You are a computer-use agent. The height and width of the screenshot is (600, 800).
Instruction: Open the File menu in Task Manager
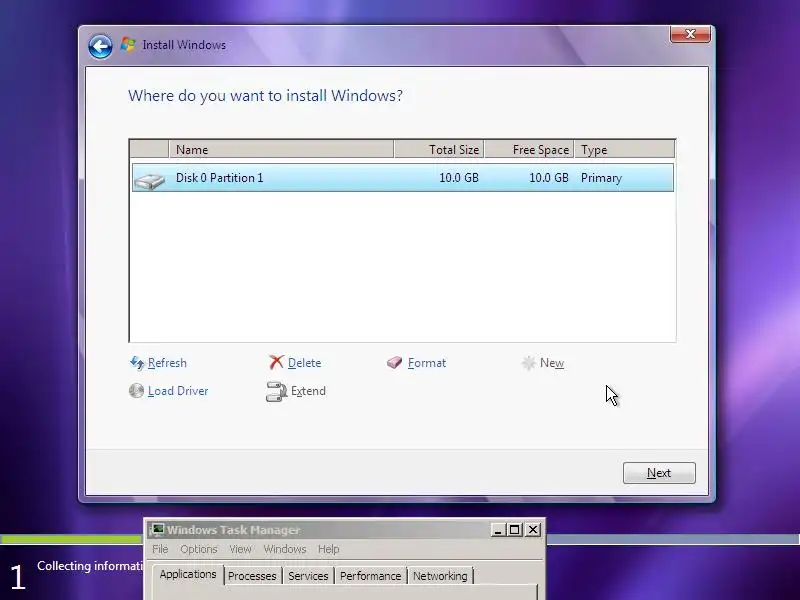tap(160, 549)
